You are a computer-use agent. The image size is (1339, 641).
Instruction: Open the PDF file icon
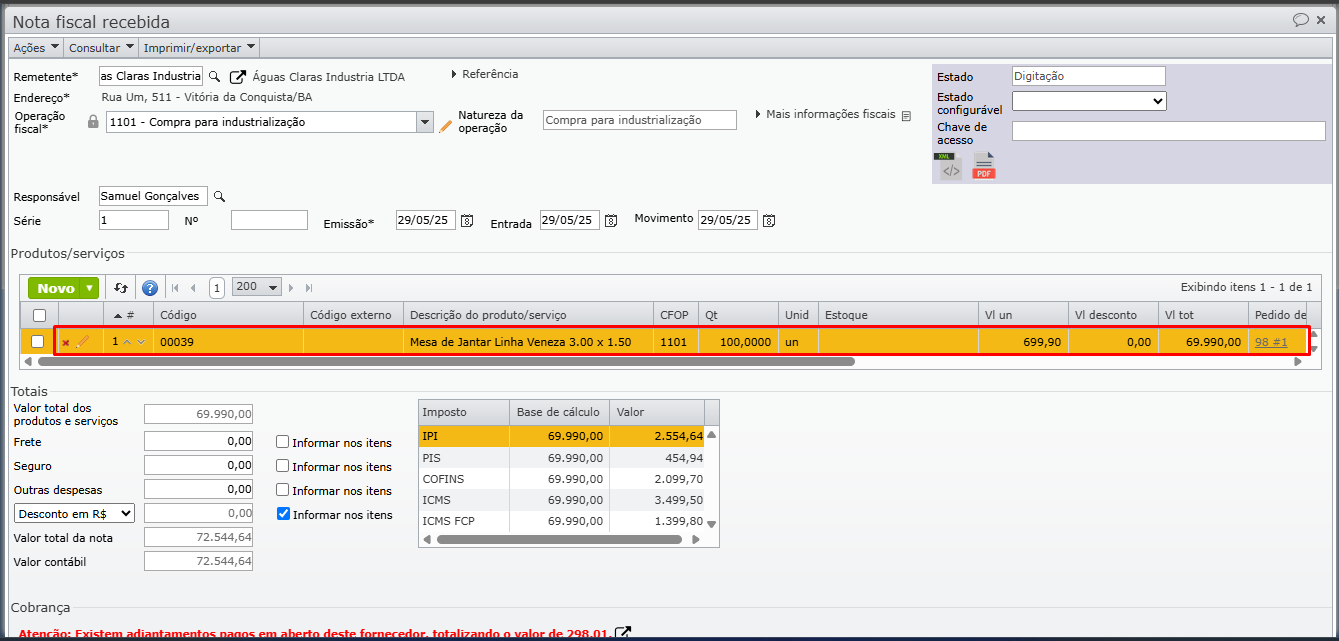tap(984, 166)
